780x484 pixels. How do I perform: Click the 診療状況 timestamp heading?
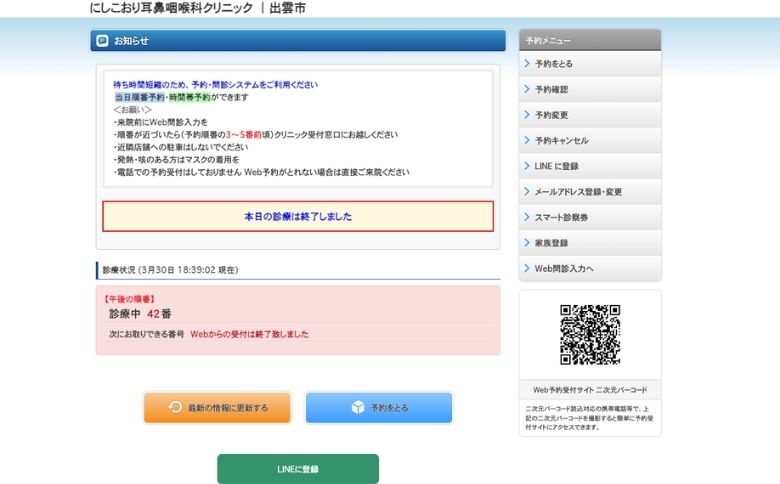[x=170, y=270]
